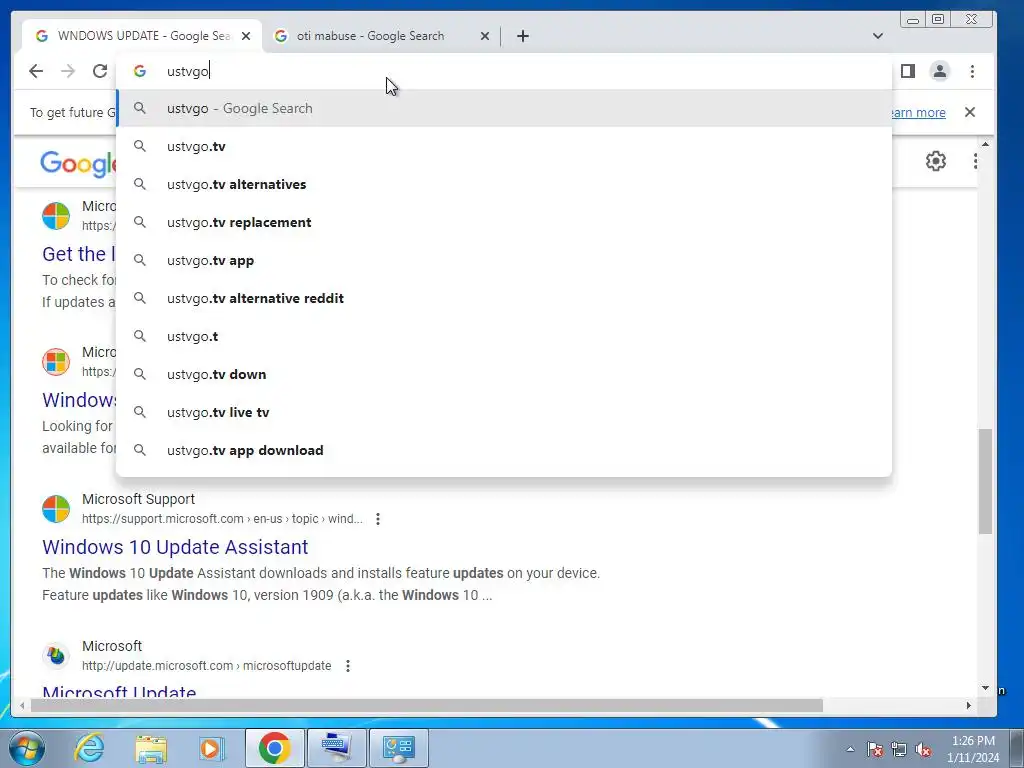
Task: Show hidden tray icons arrow
Action: point(850,749)
